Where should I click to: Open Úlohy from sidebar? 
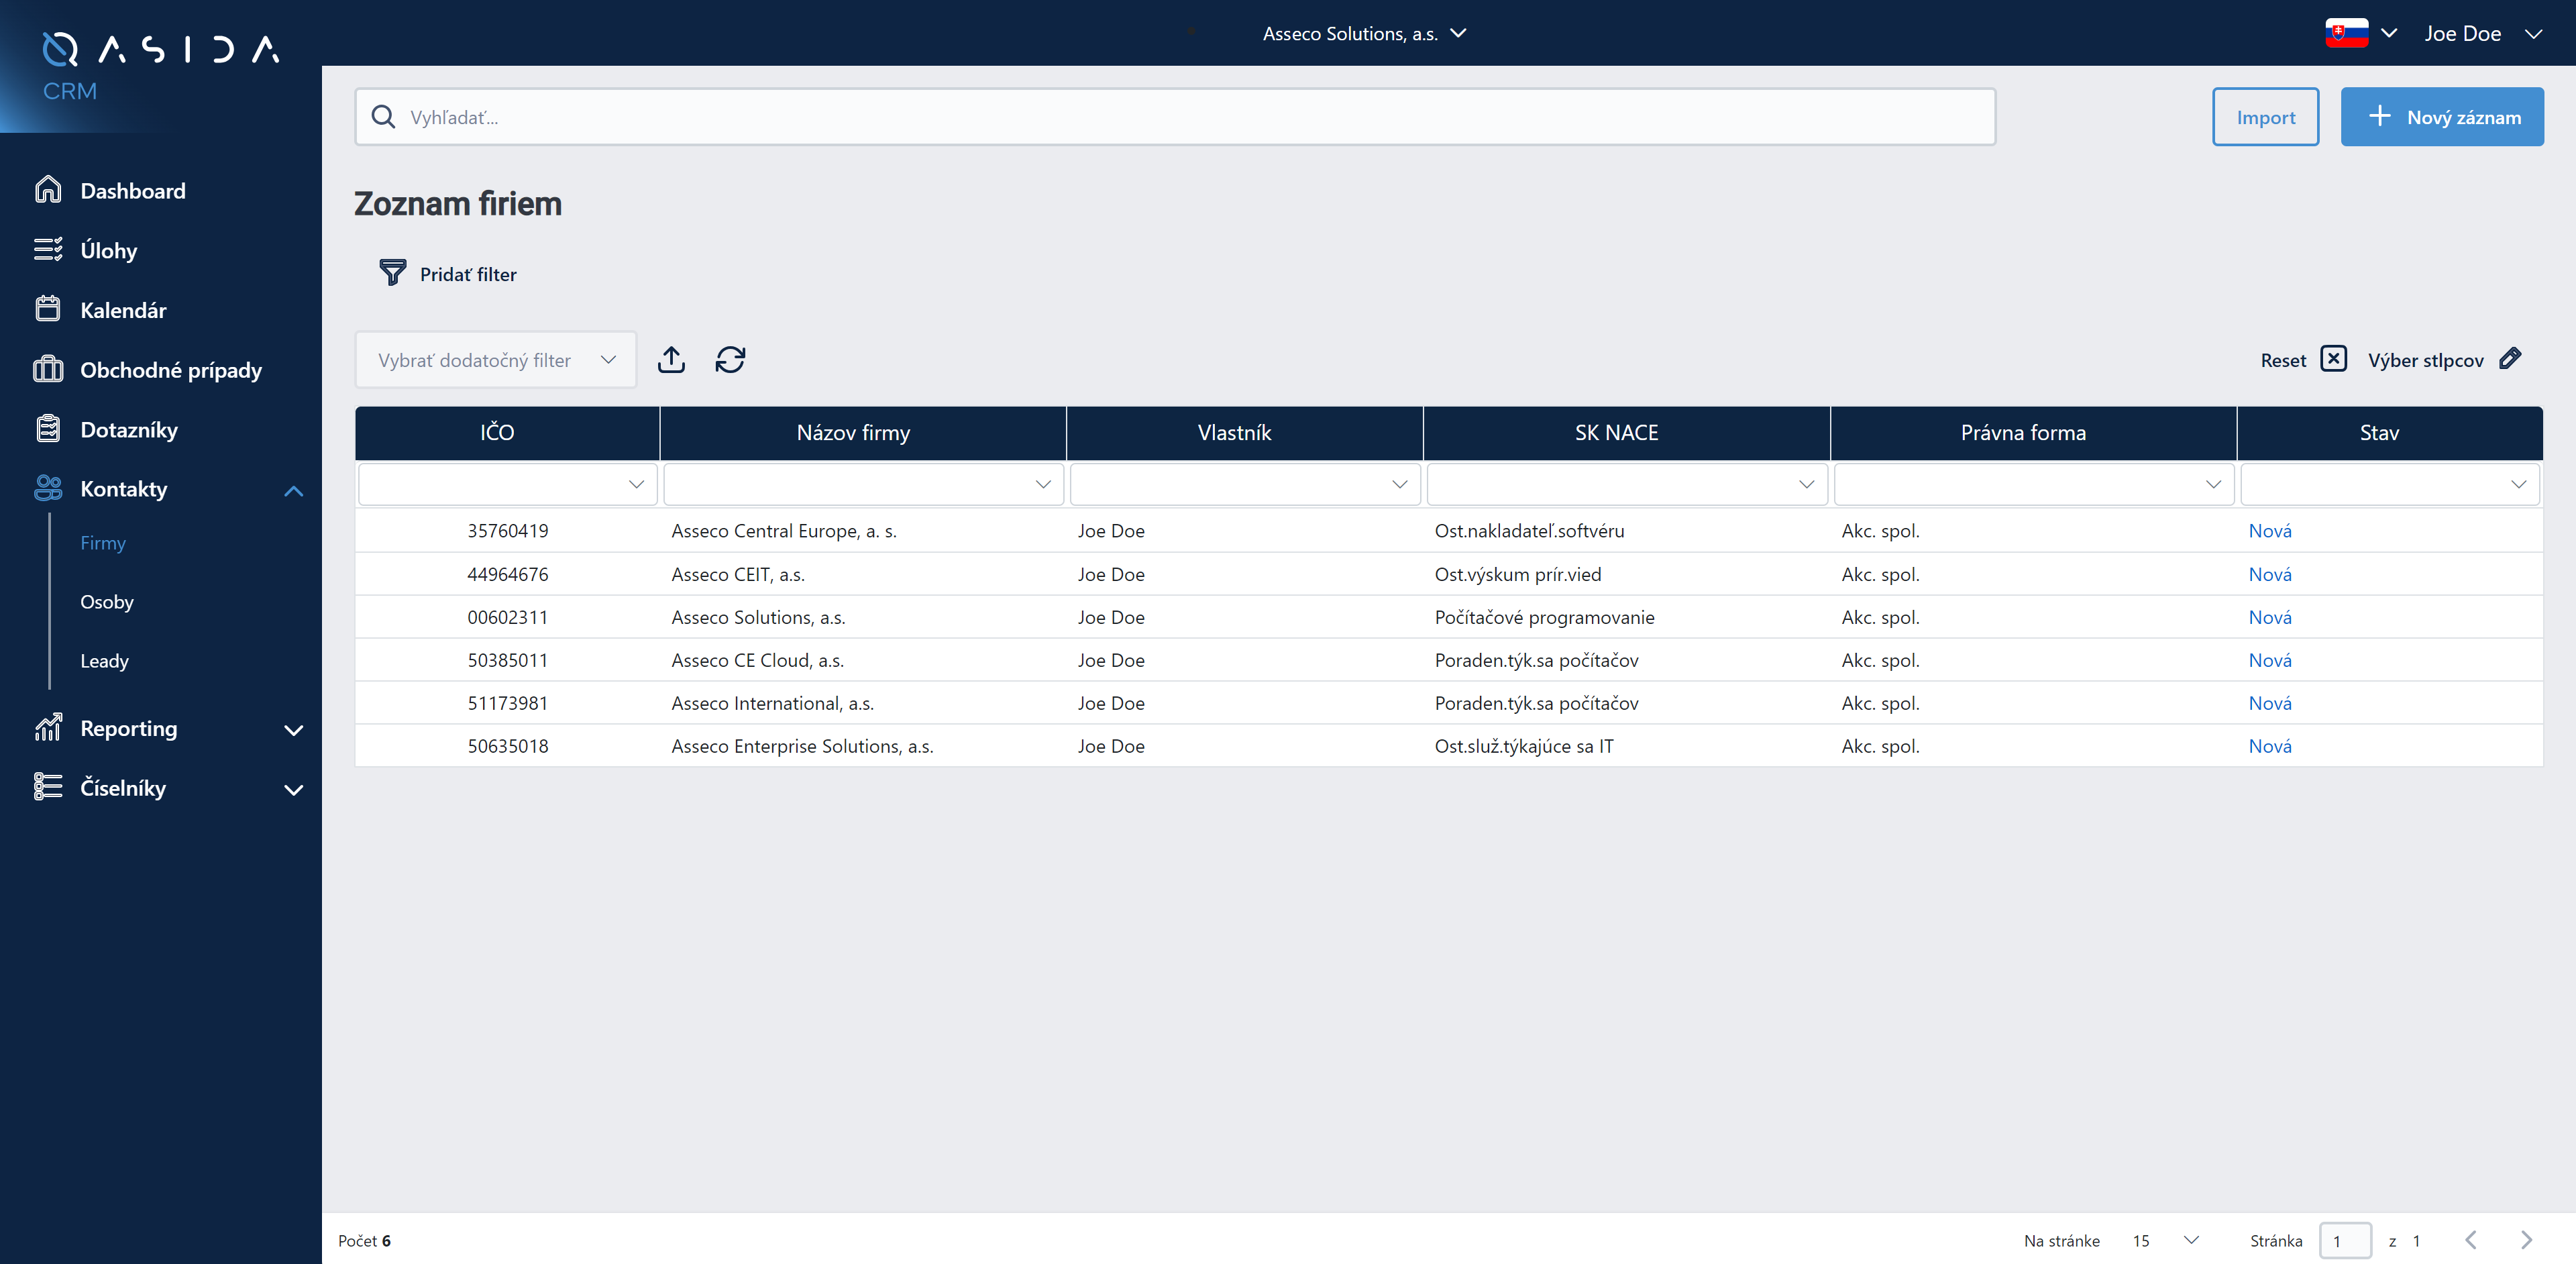(109, 250)
